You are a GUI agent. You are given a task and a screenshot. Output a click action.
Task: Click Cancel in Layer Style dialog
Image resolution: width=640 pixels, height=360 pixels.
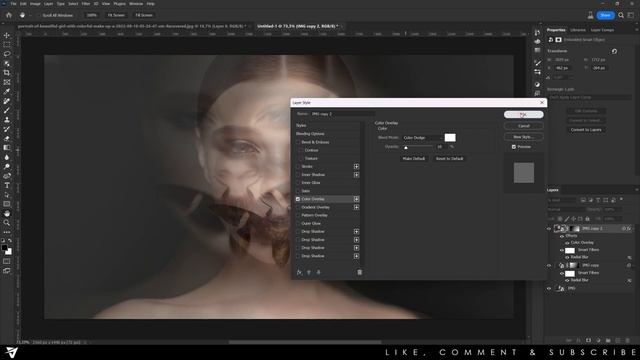pos(524,126)
